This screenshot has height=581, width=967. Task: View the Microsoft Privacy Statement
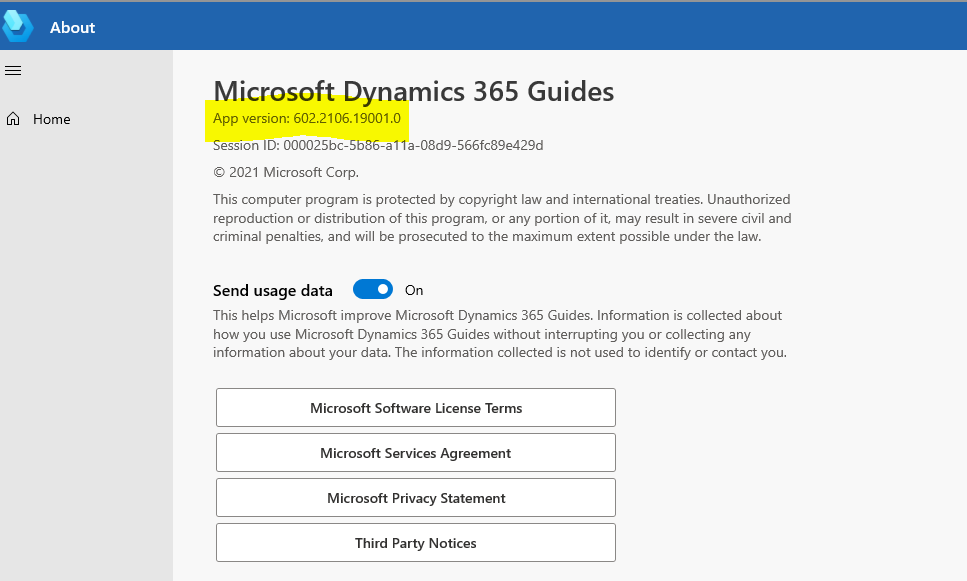pyautogui.click(x=416, y=498)
